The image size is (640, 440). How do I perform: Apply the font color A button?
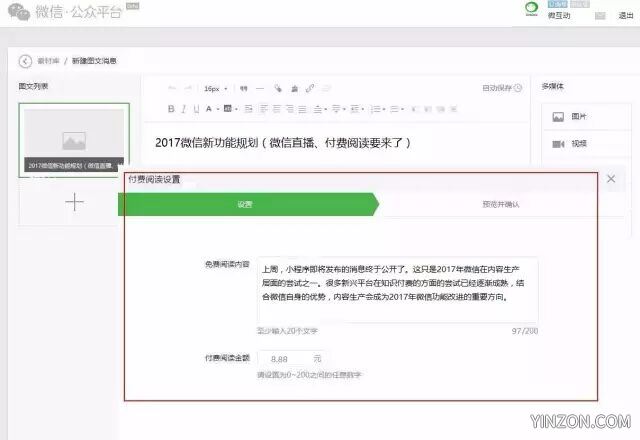[x=209, y=109]
